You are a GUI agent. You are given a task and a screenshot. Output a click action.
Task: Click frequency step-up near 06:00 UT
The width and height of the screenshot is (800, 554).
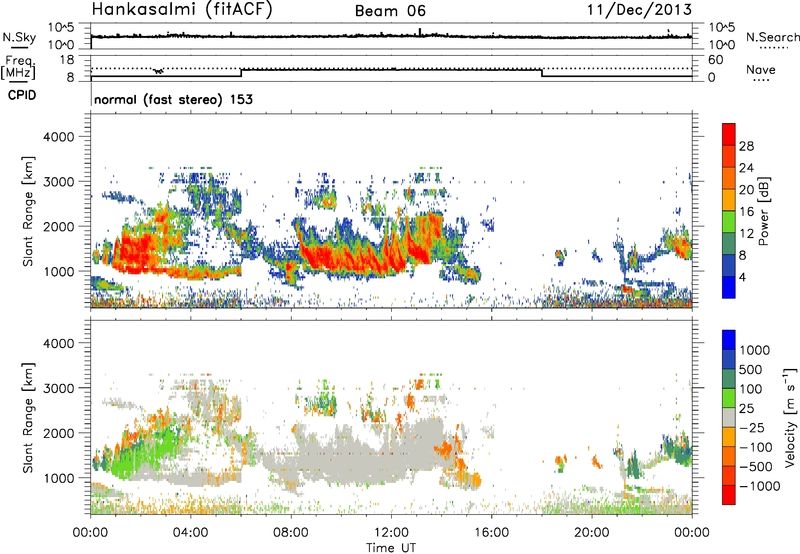(x=241, y=73)
